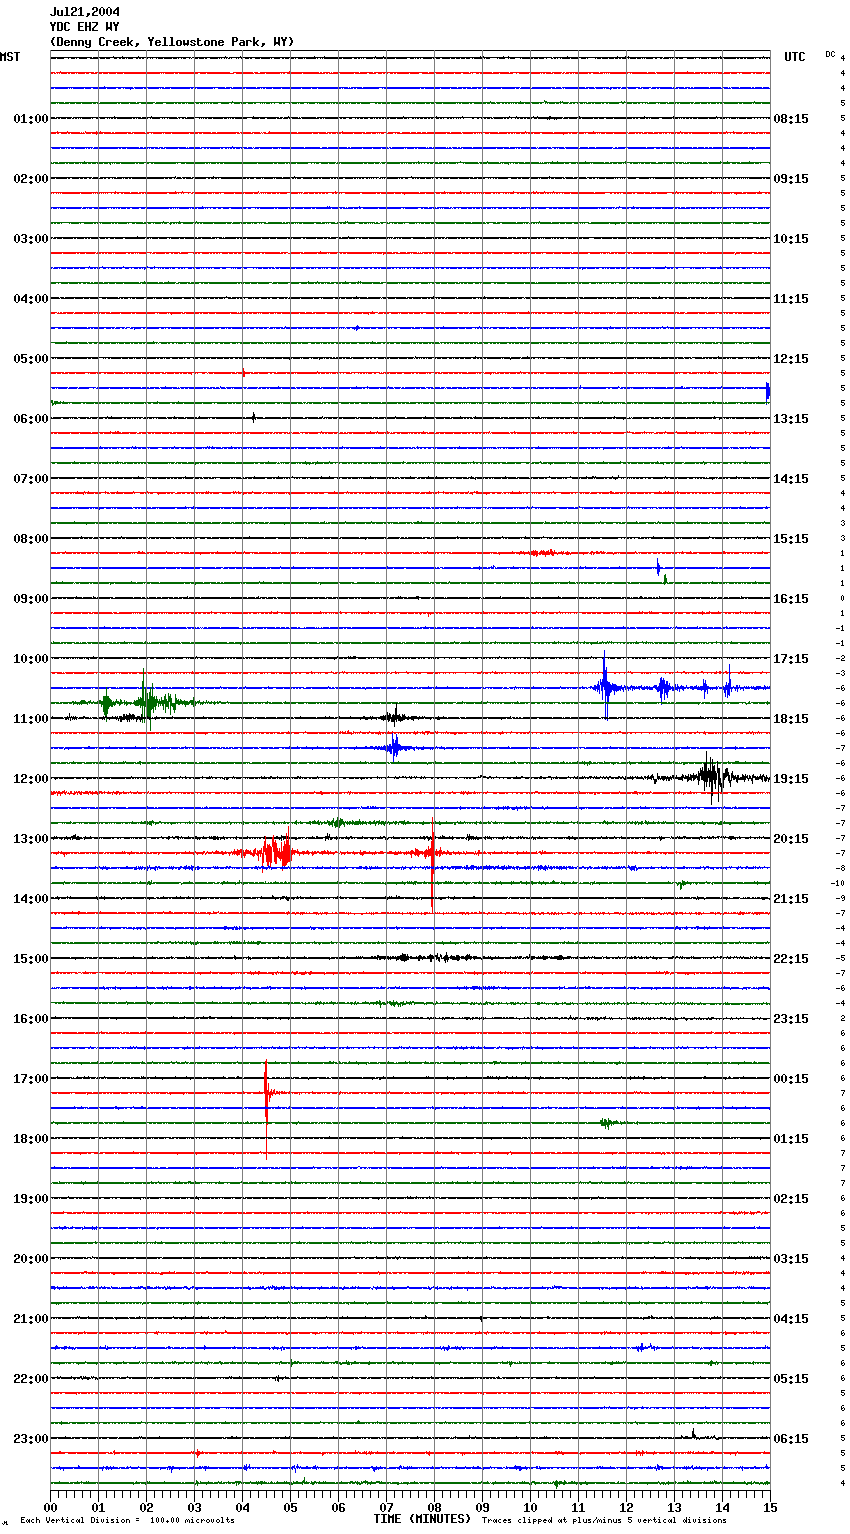Click the UTC column header

[x=795, y=57]
